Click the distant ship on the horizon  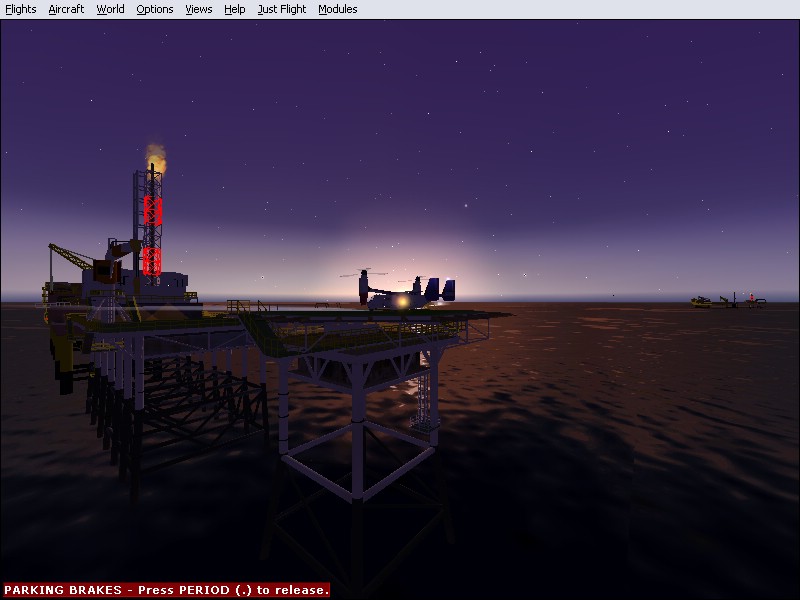726,300
